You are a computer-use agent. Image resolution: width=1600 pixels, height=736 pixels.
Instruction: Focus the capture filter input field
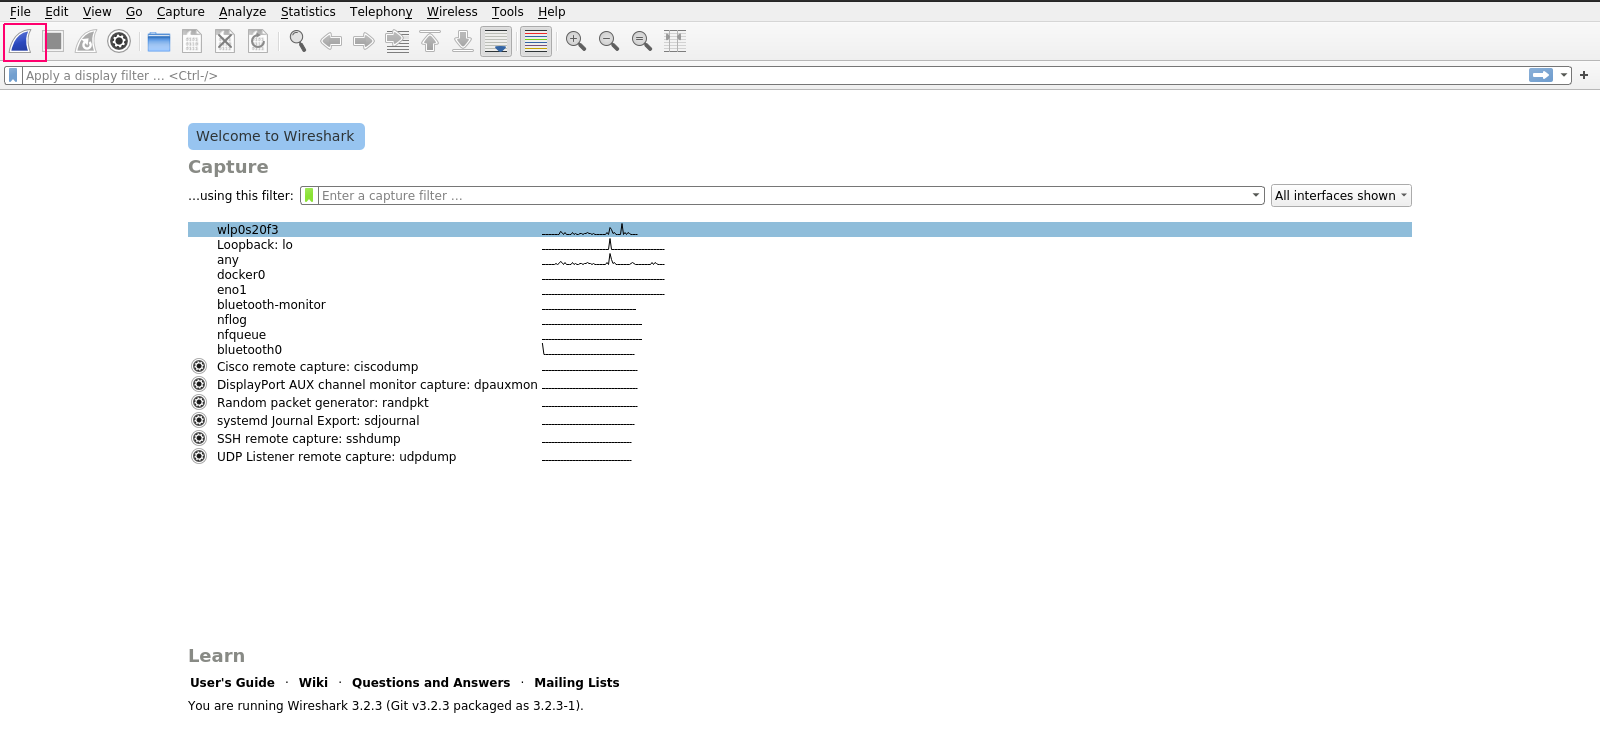(x=784, y=195)
